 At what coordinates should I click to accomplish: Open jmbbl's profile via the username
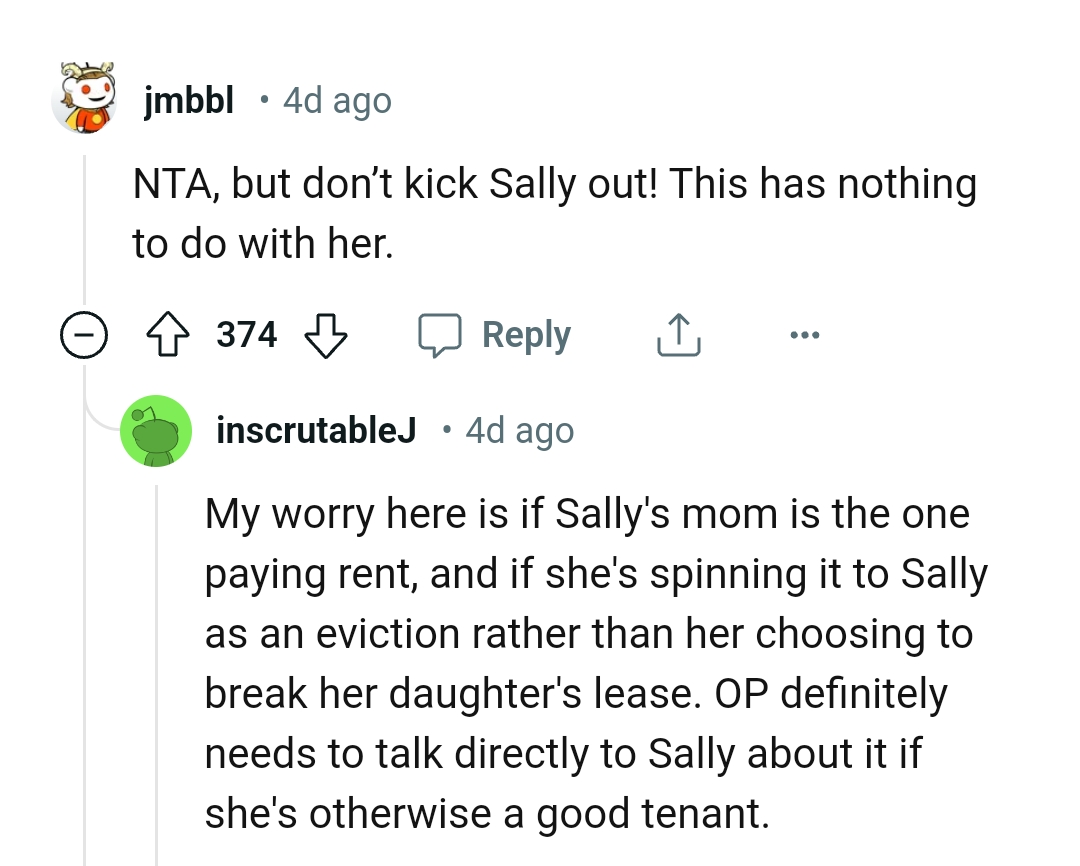coord(189,99)
